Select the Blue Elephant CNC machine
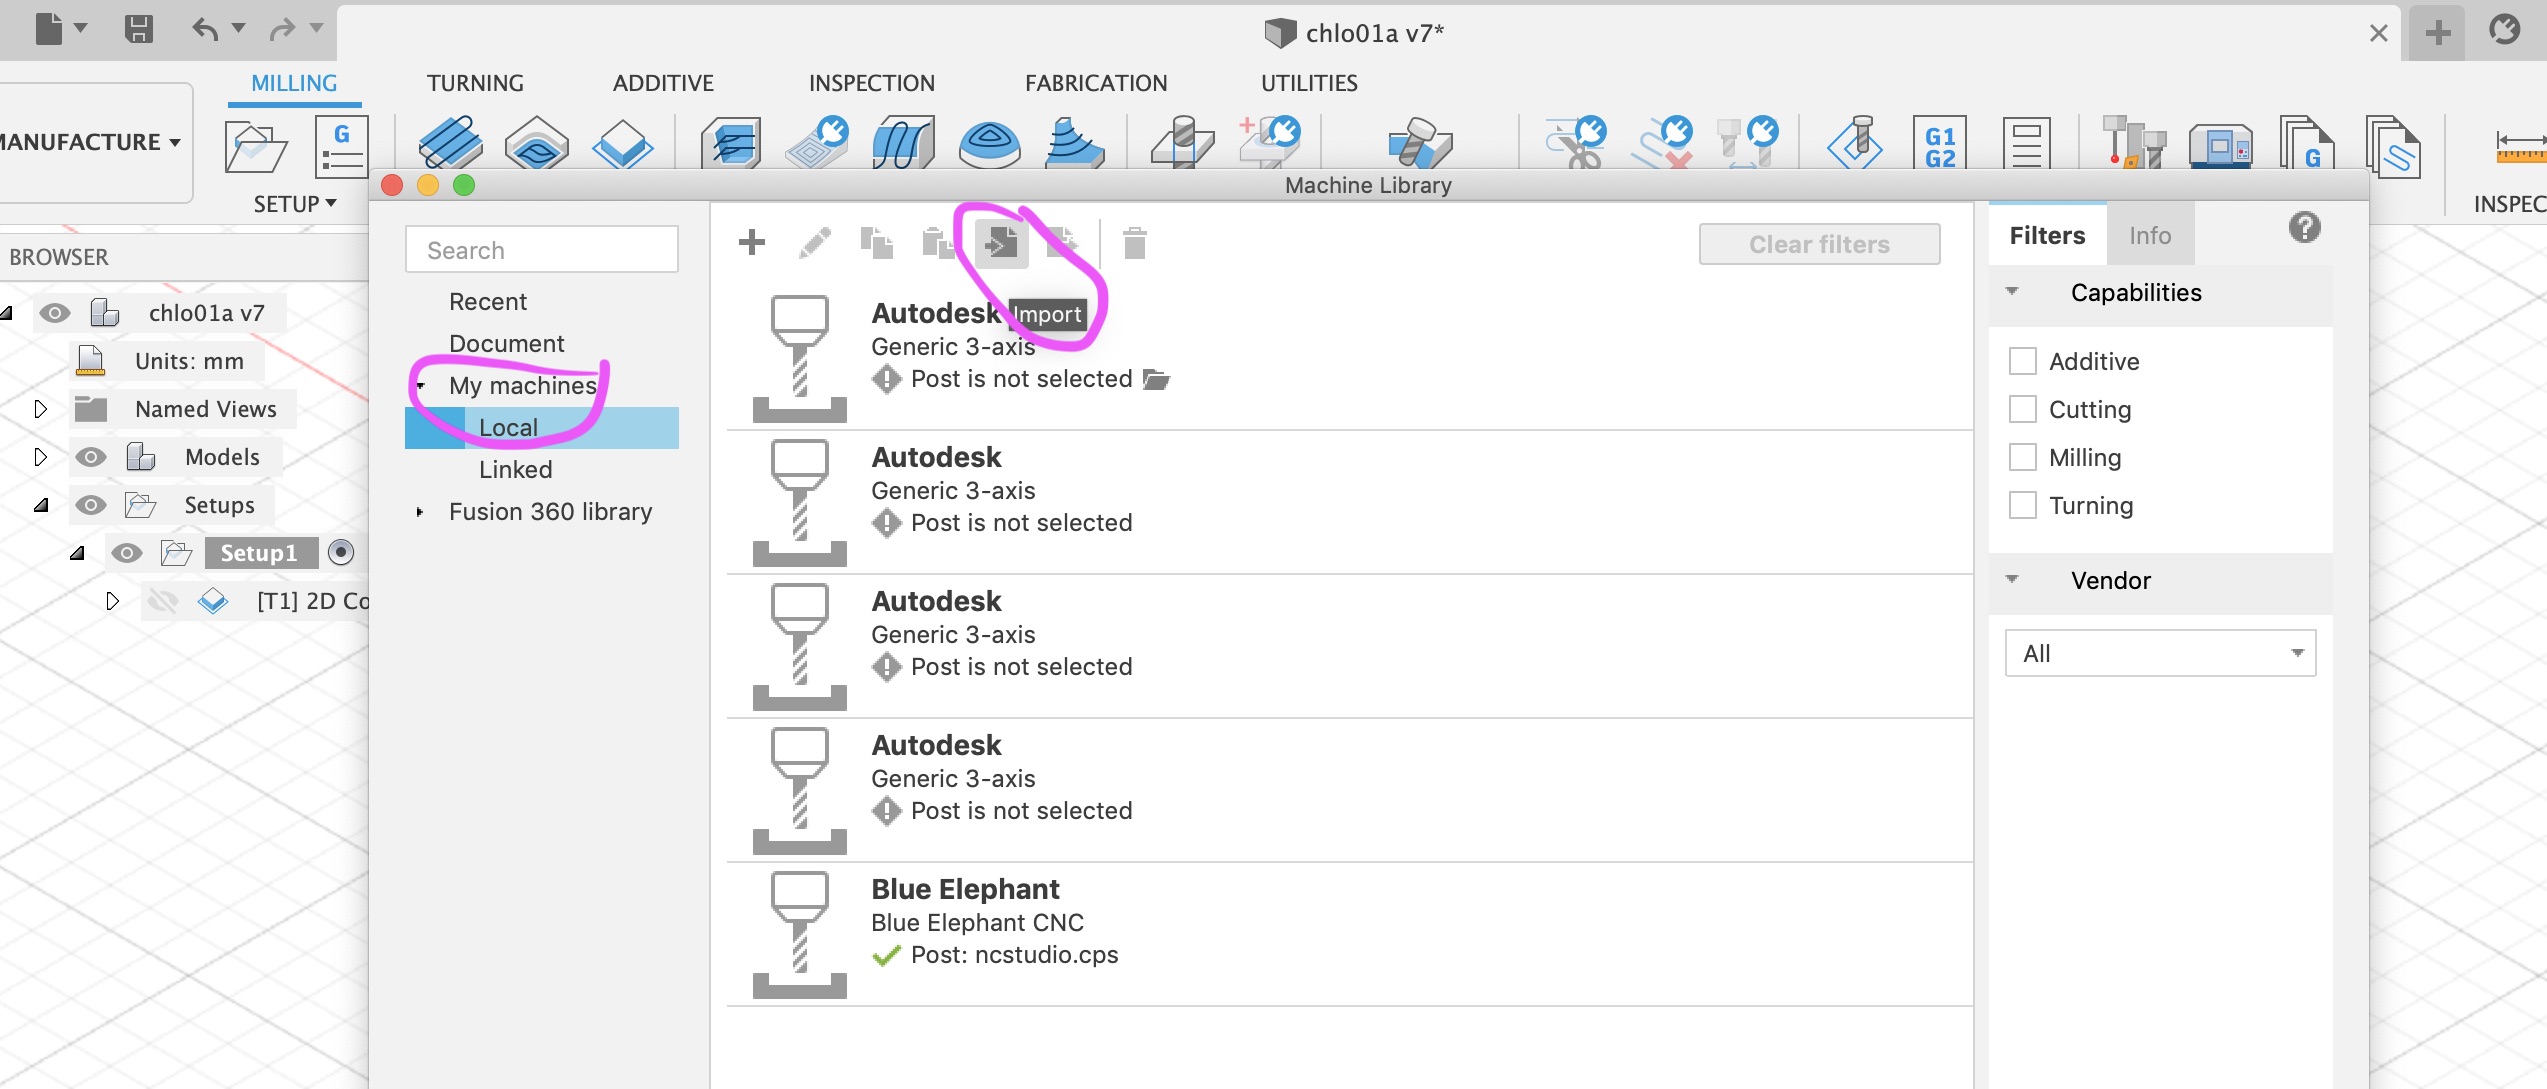The image size is (2547, 1089). coord(1349,934)
